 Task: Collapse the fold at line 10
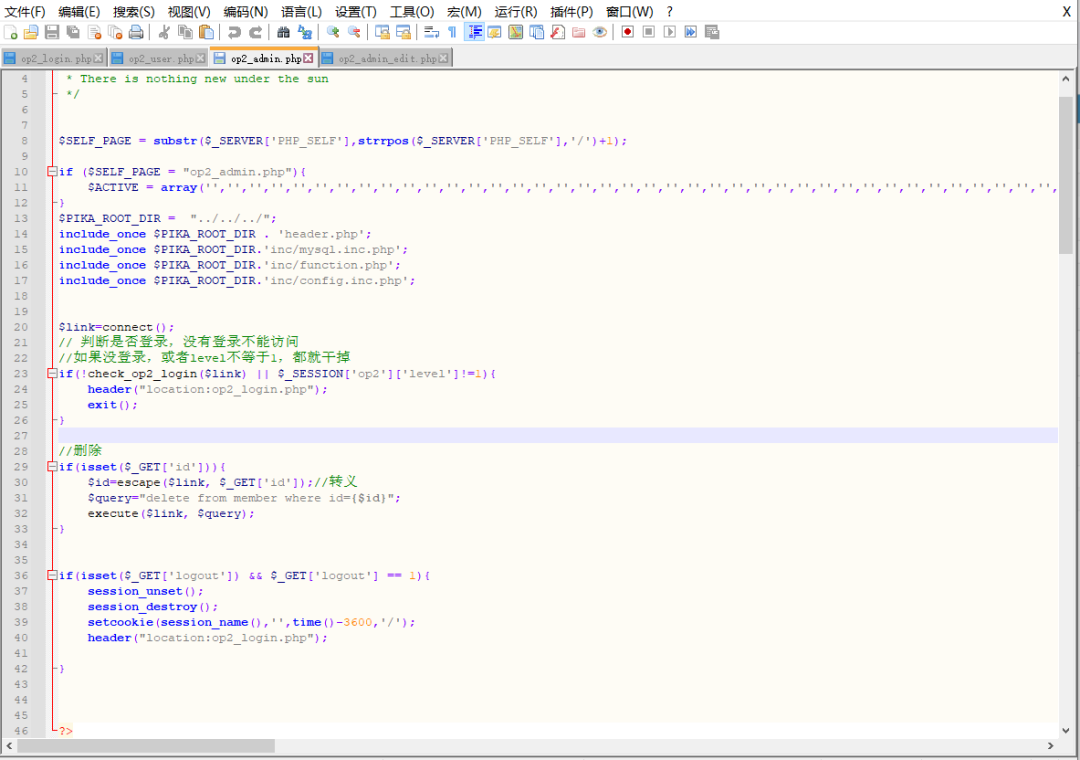coord(52,172)
